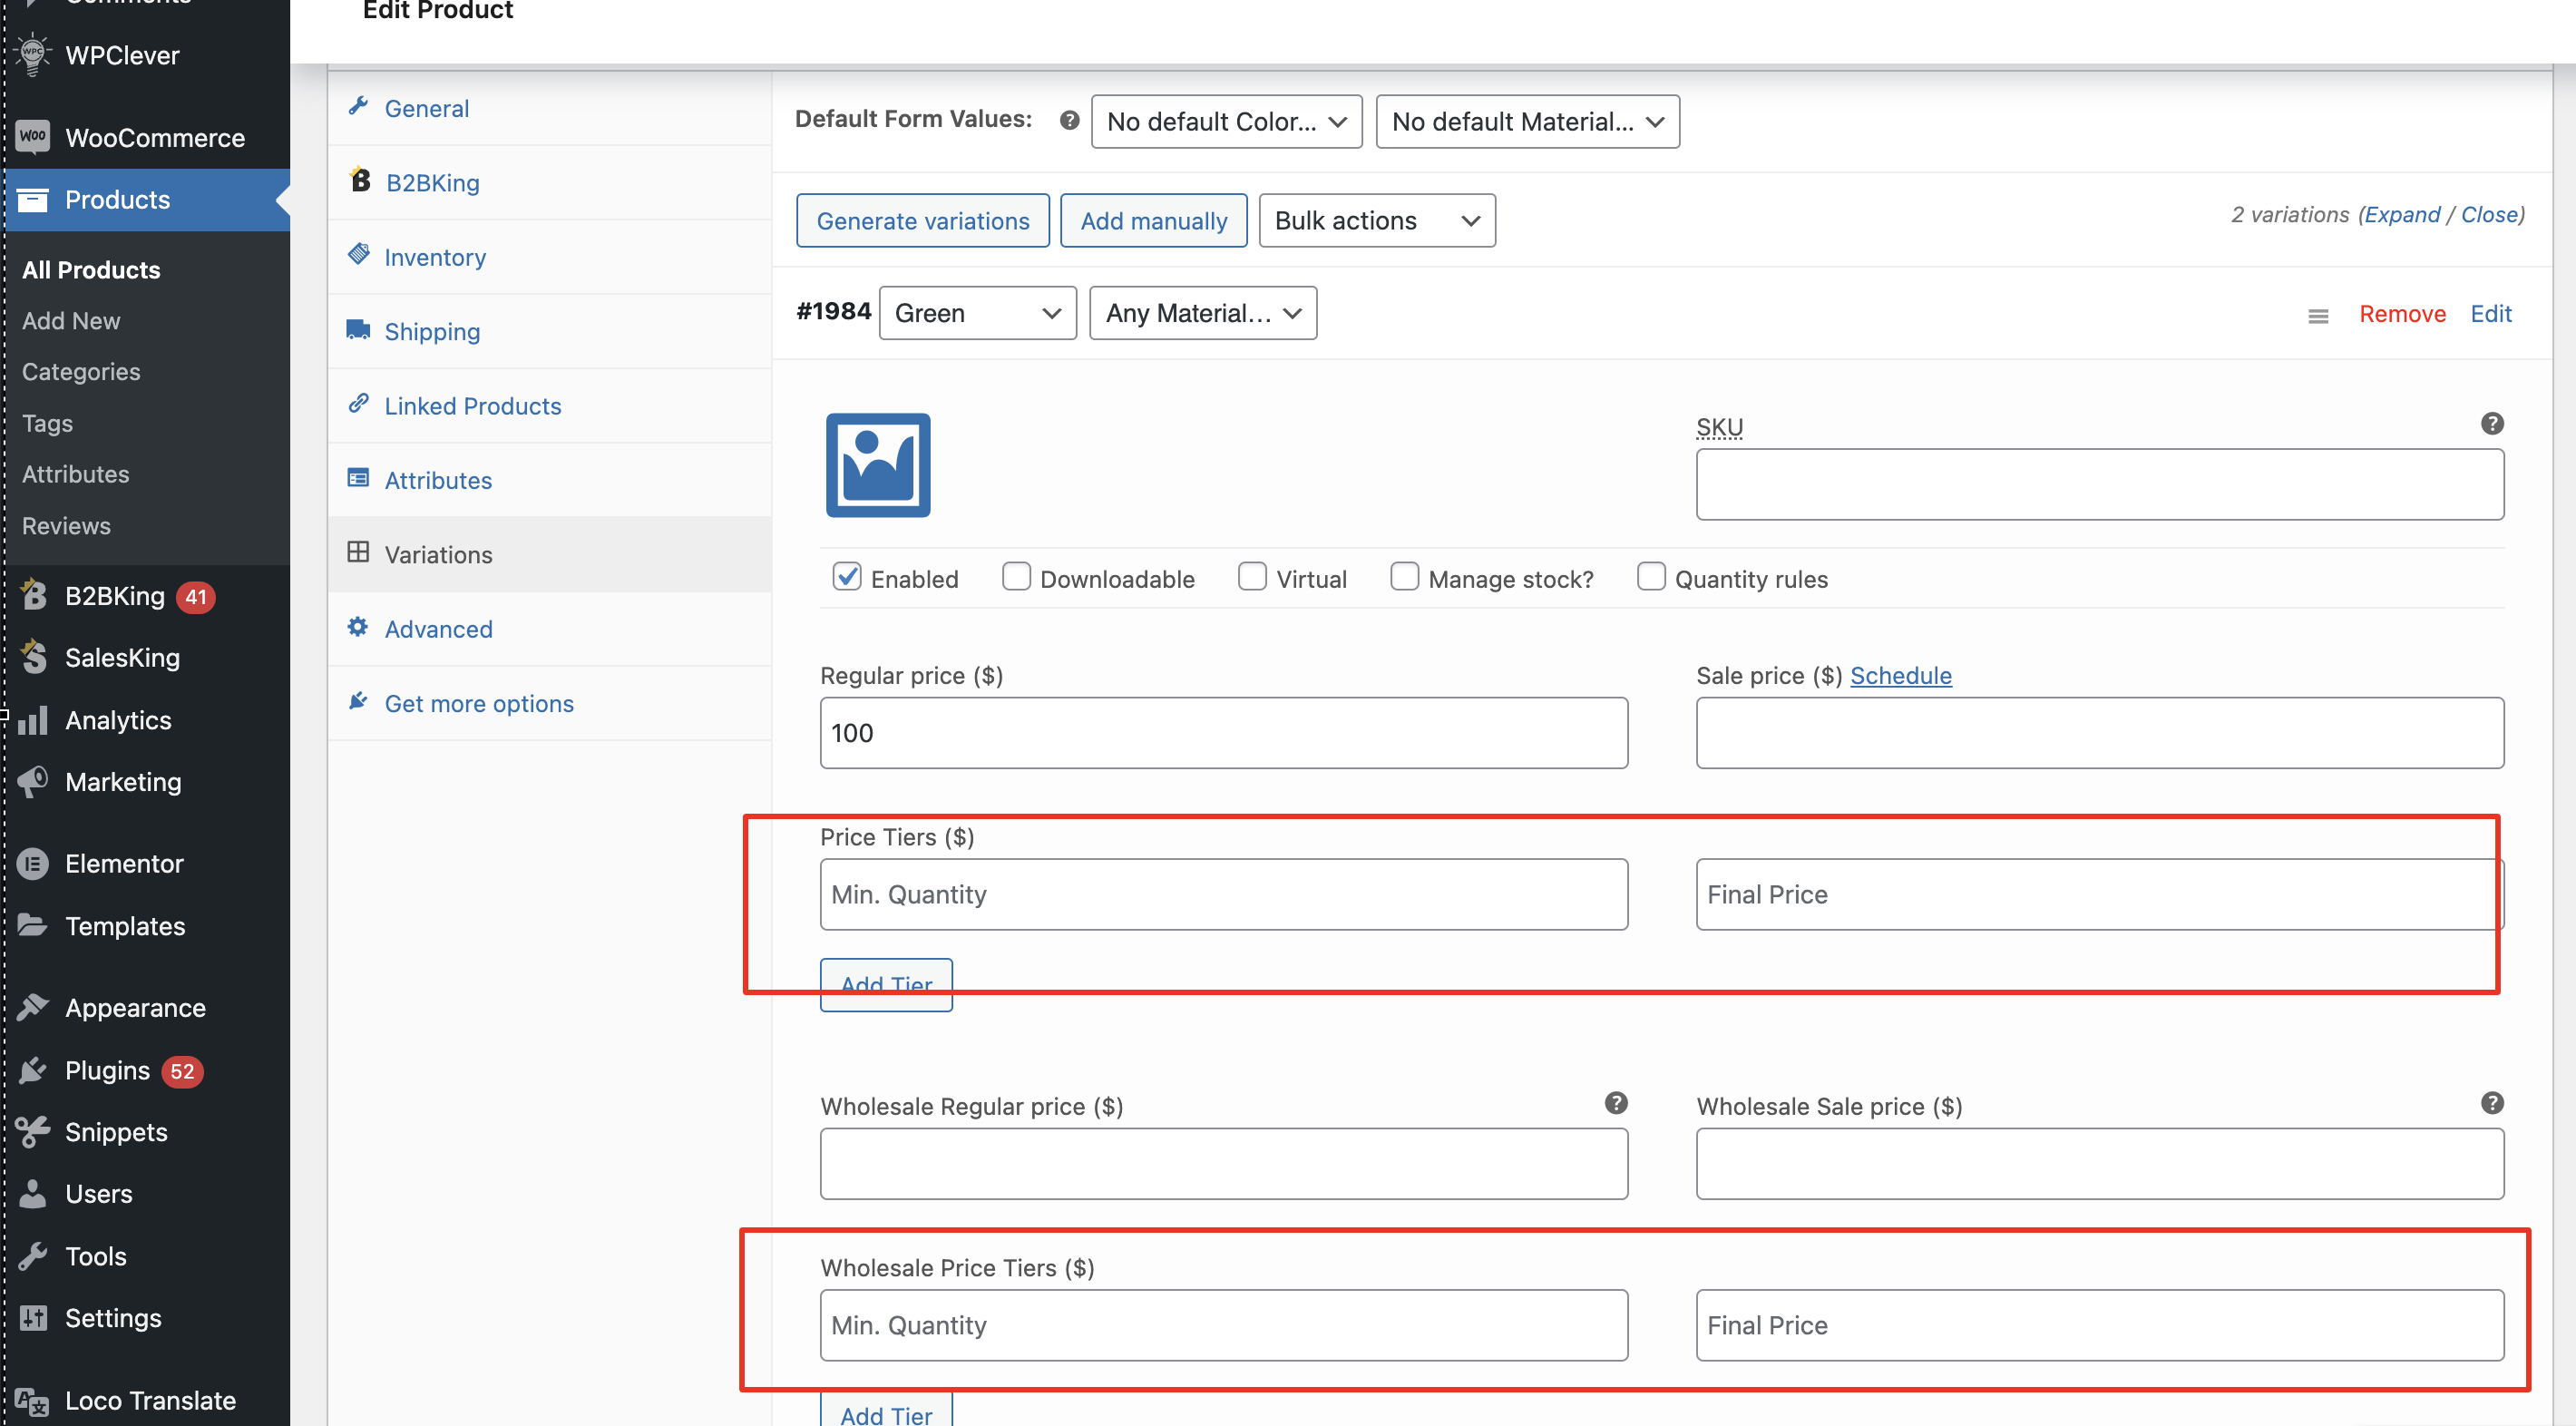
Task: Uncheck the Enabled checkbox
Action: click(x=847, y=577)
